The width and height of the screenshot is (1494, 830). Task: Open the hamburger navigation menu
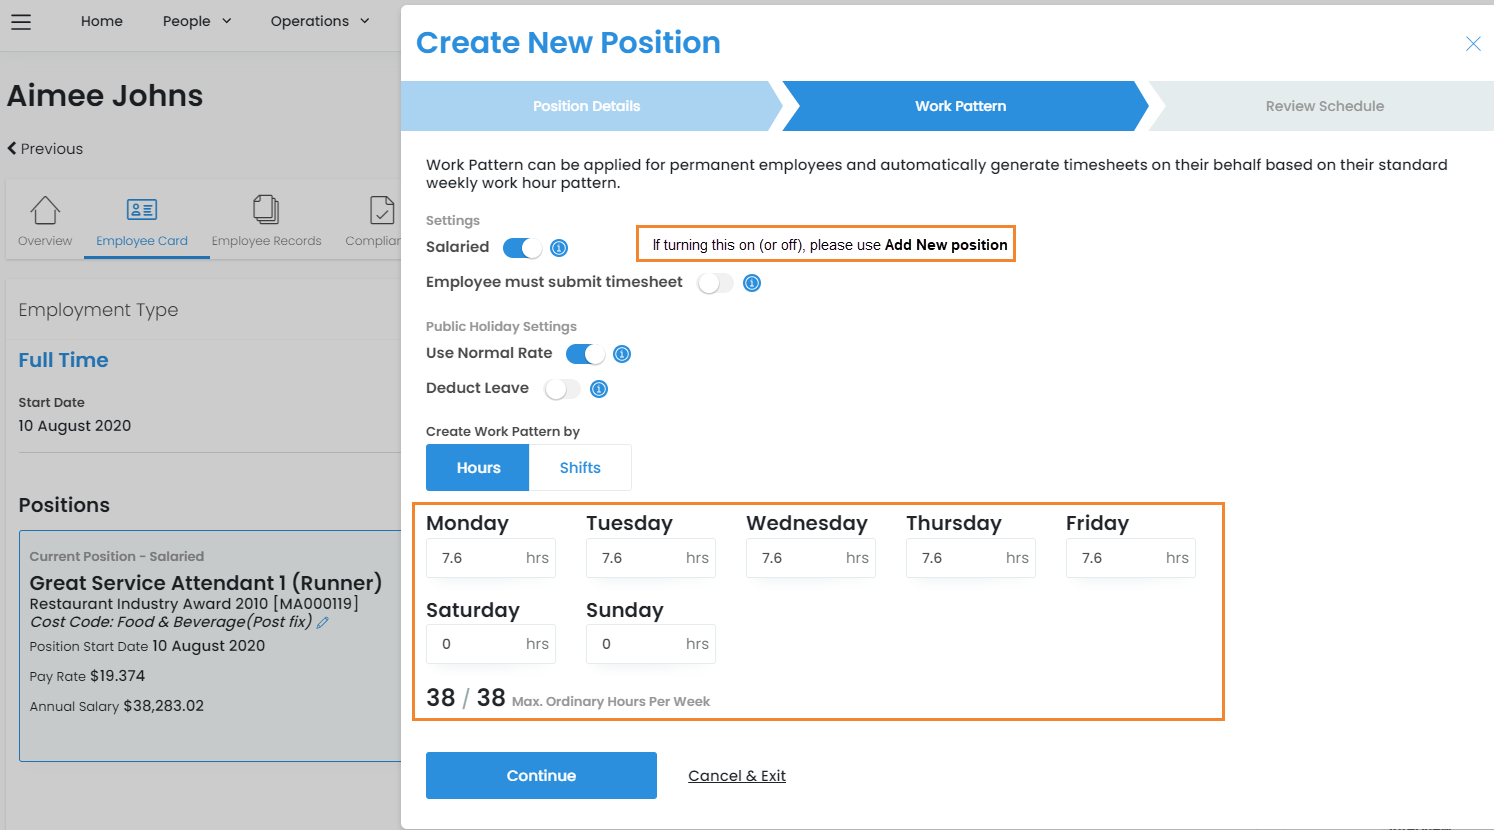click(x=21, y=21)
